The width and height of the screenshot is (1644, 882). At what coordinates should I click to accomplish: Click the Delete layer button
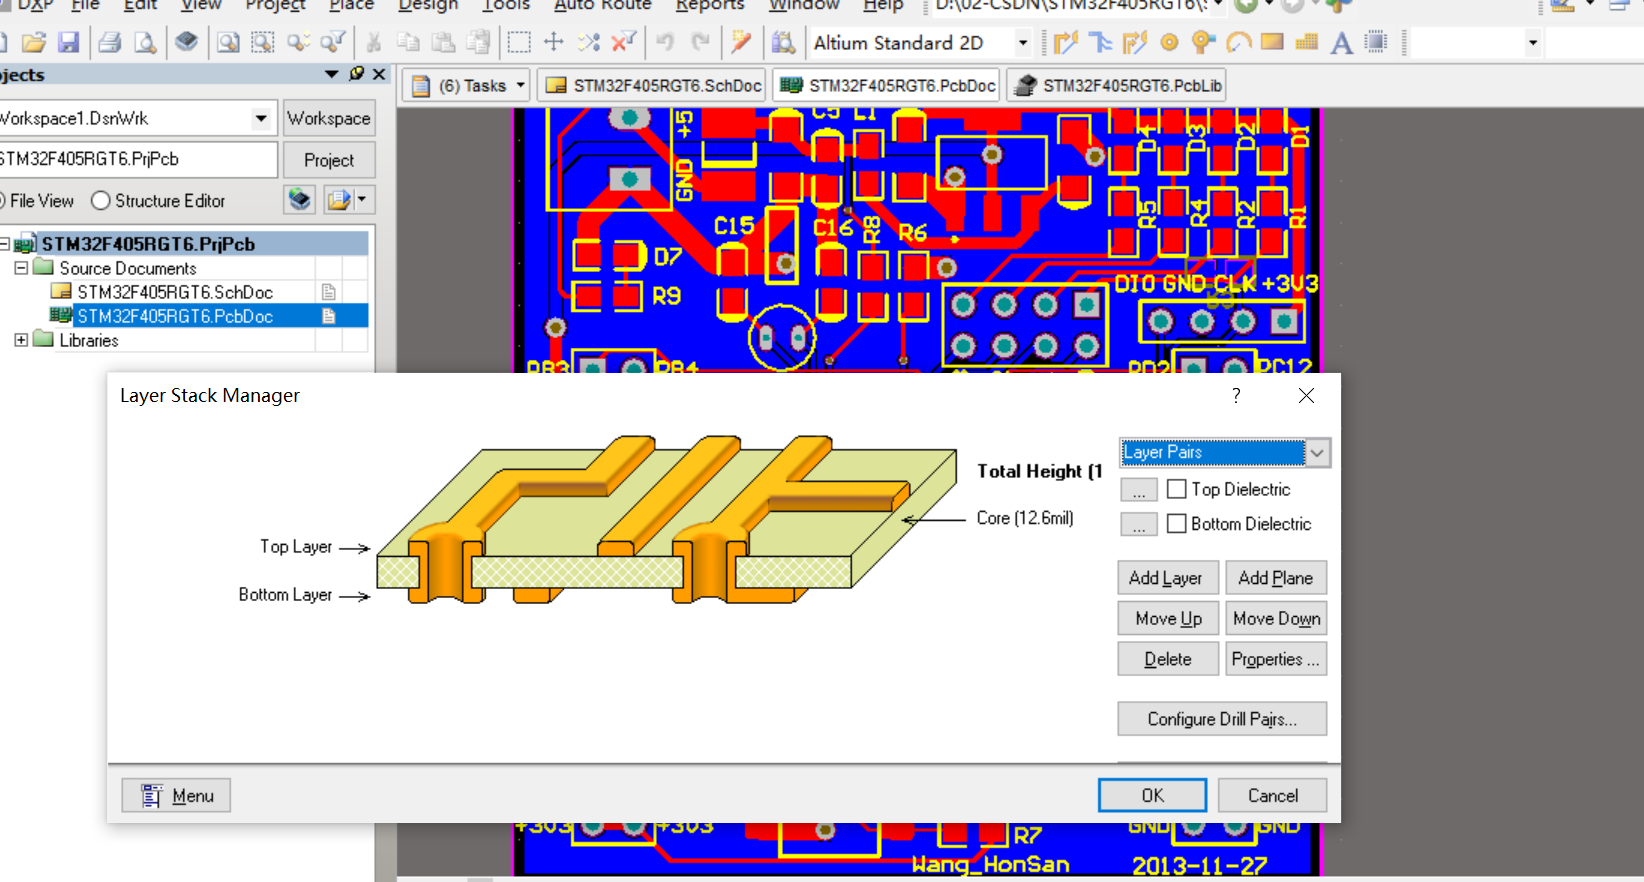coord(1168,659)
